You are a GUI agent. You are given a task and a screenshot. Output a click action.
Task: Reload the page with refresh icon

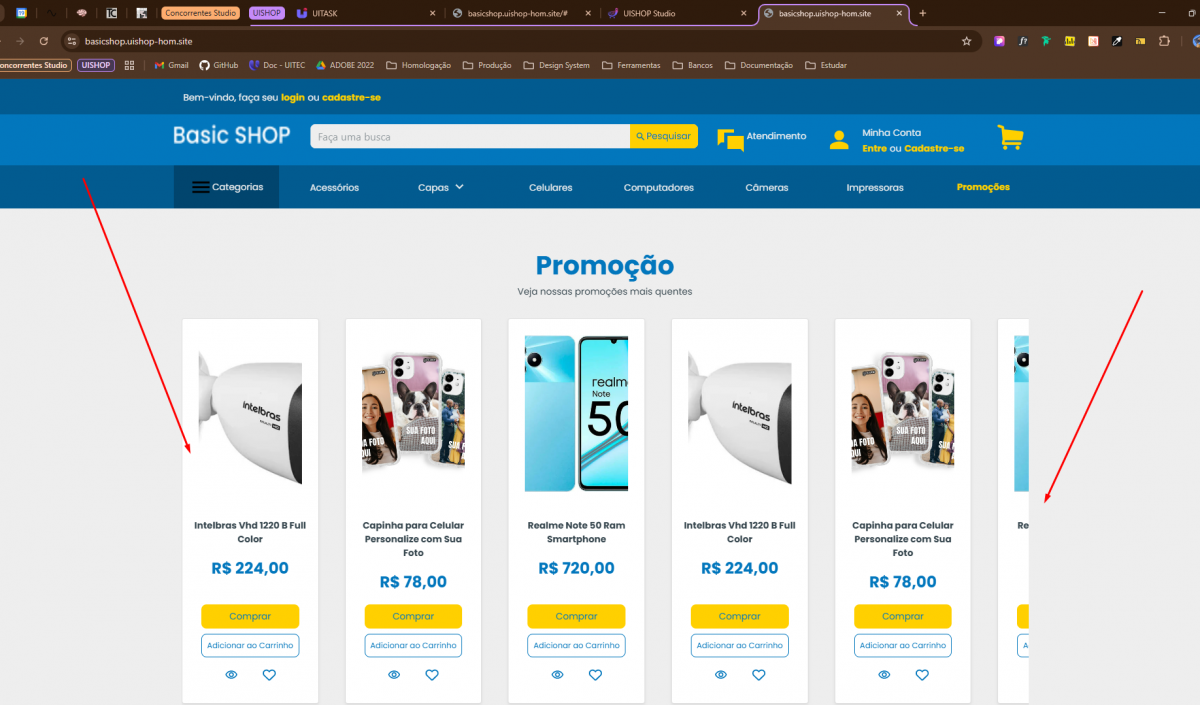click(x=43, y=41)
